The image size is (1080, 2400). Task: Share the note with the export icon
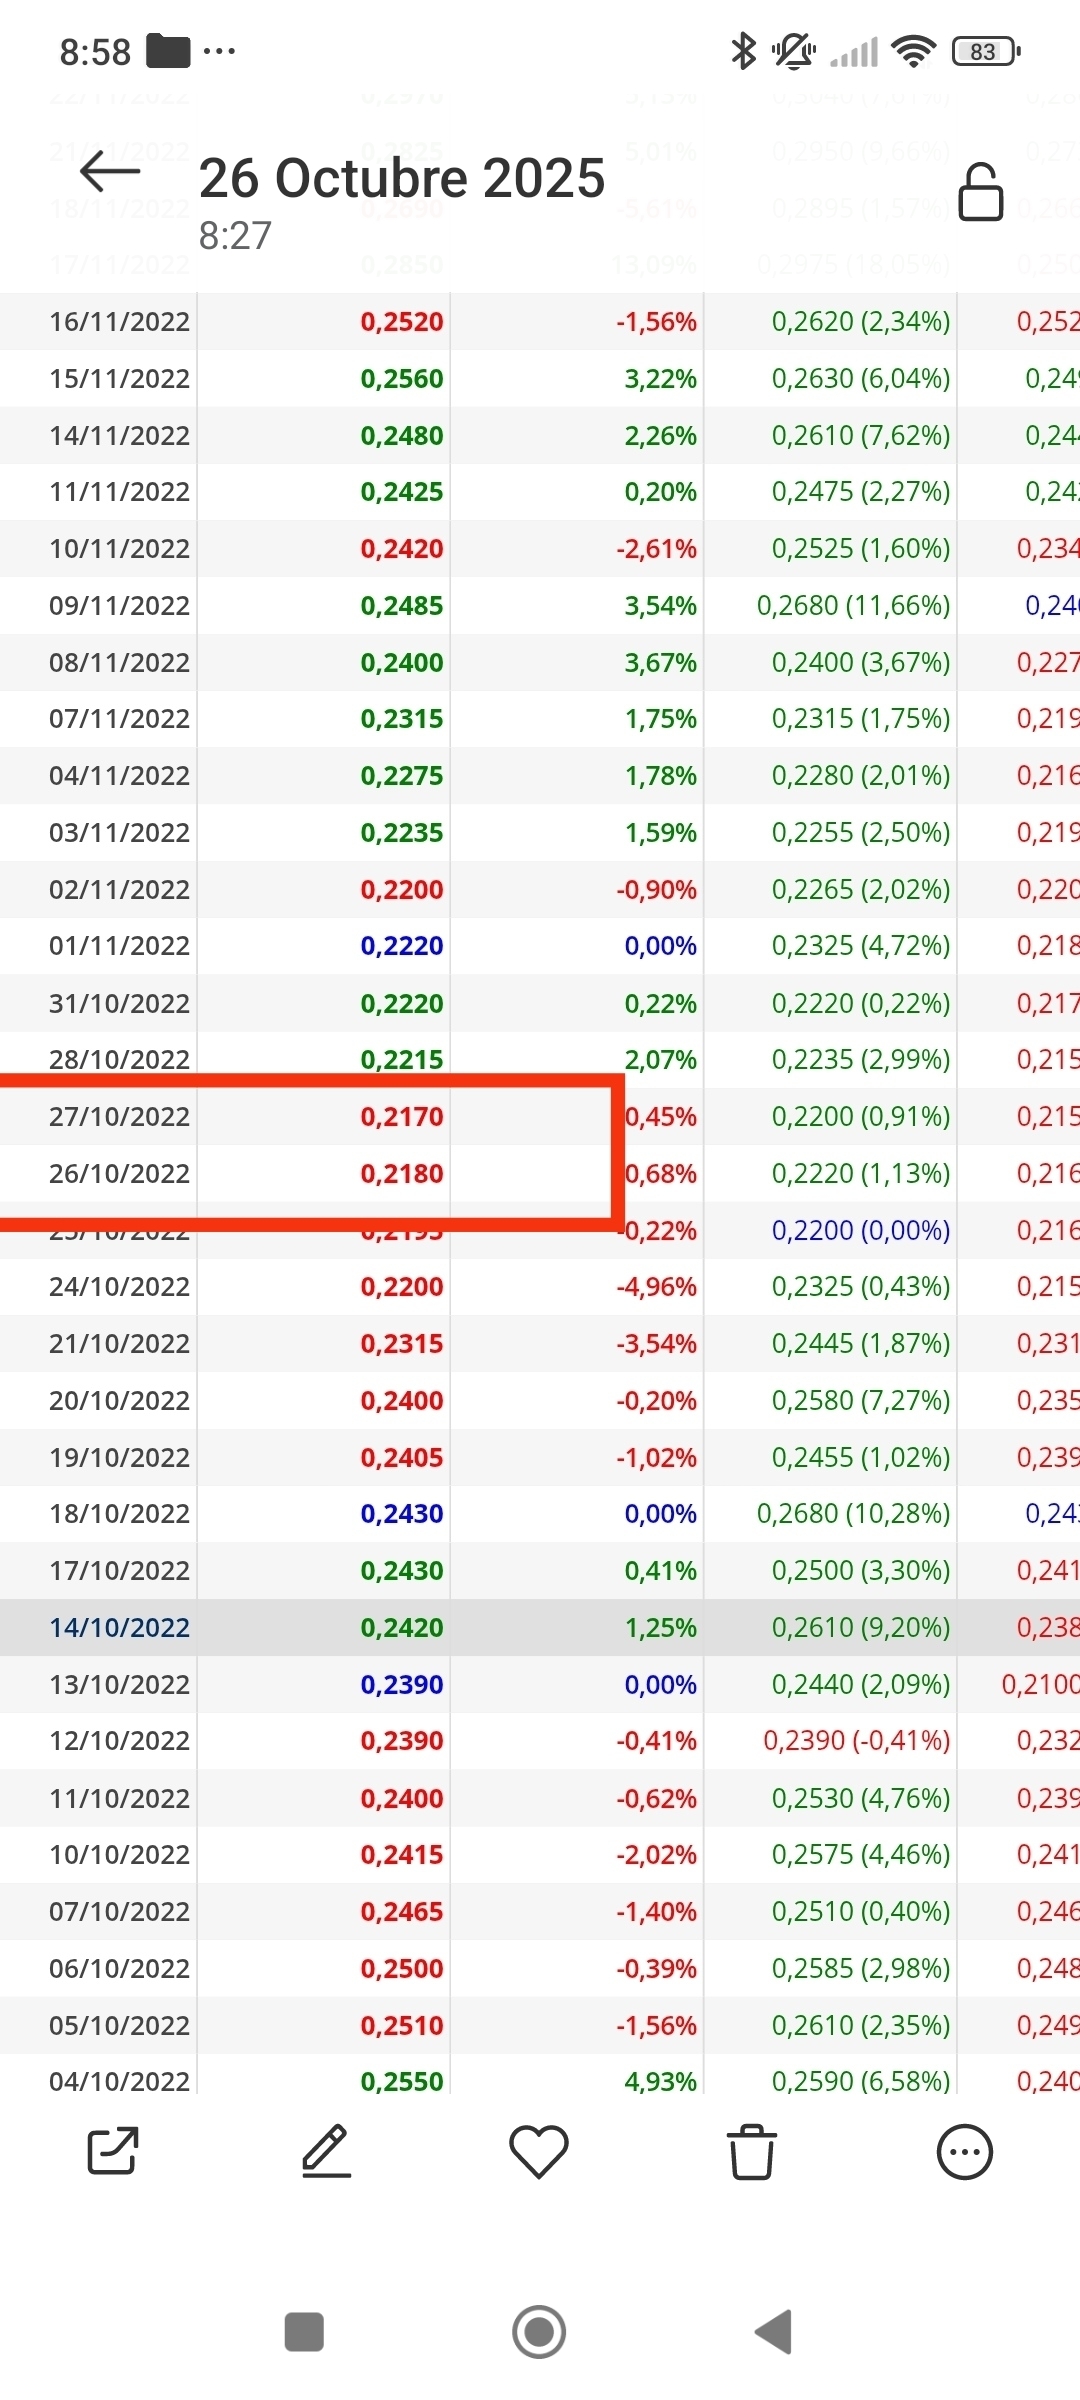[113, 2150]
